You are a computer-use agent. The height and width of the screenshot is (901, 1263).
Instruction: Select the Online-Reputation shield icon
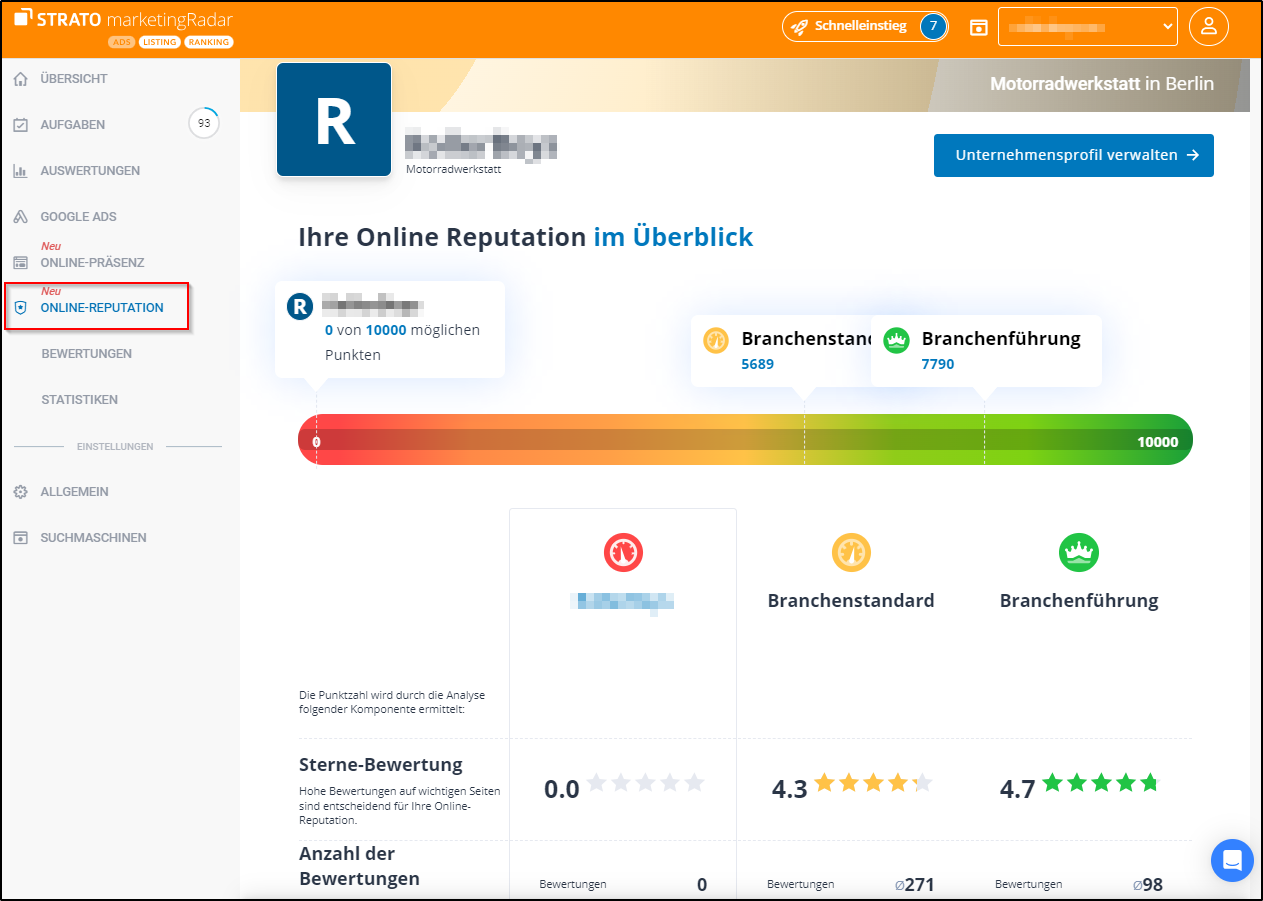[20, 308]
